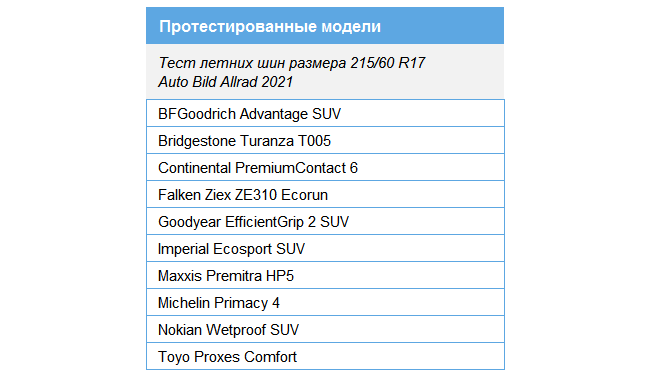Screen dimensions: 650x376
Task: Select the Imperial Ecosport SUV row
Action: [325, 248]
